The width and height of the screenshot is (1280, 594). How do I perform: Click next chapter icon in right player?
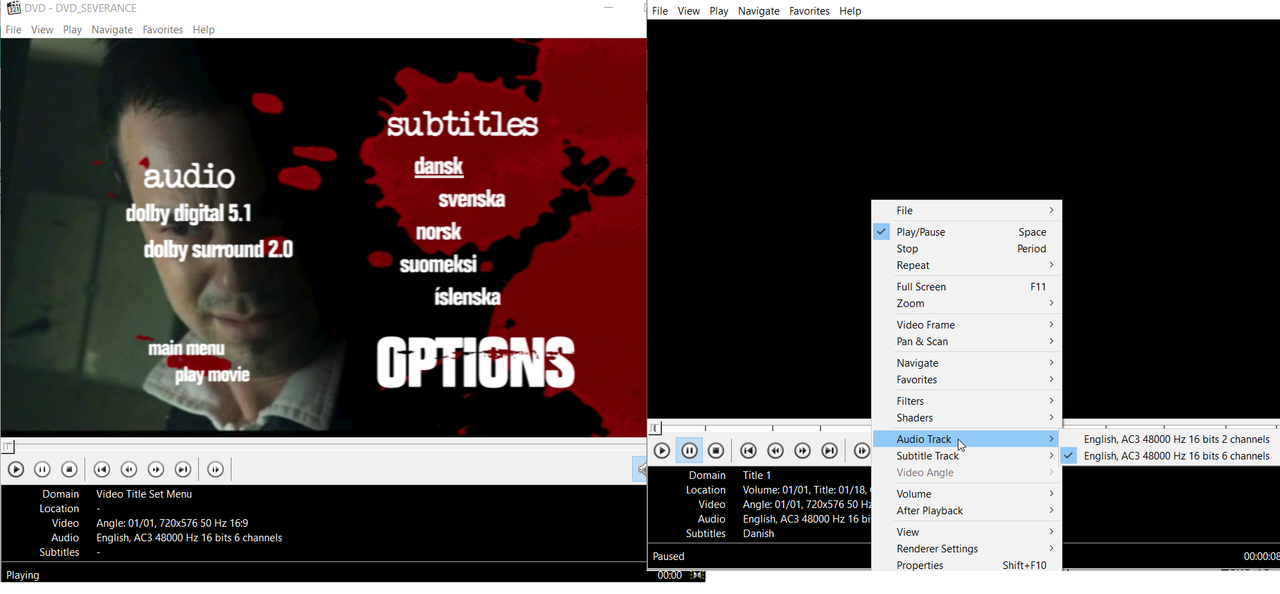[x=829, y=451]
